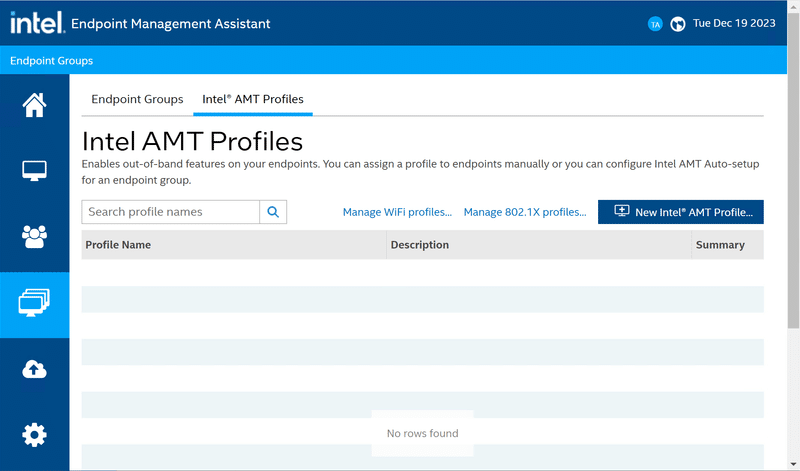Click the Description column header

coord(419,245)
